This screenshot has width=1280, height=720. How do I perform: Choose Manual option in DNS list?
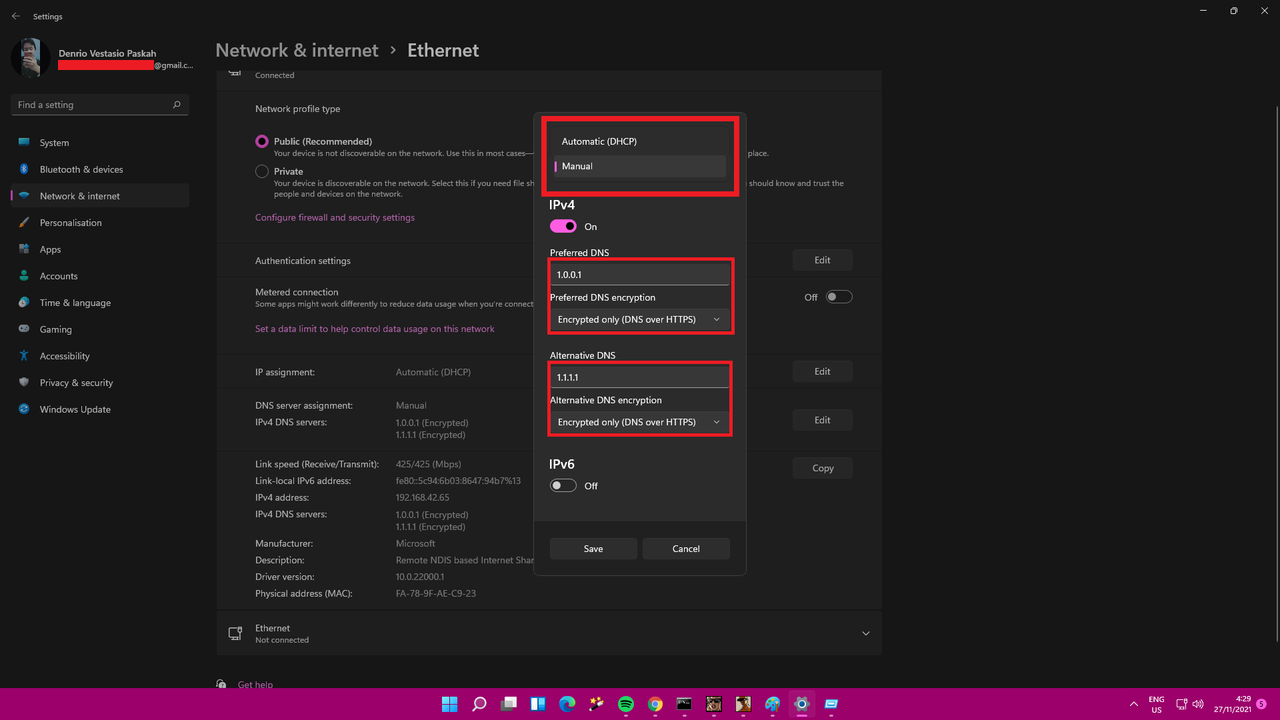point(639,166)
